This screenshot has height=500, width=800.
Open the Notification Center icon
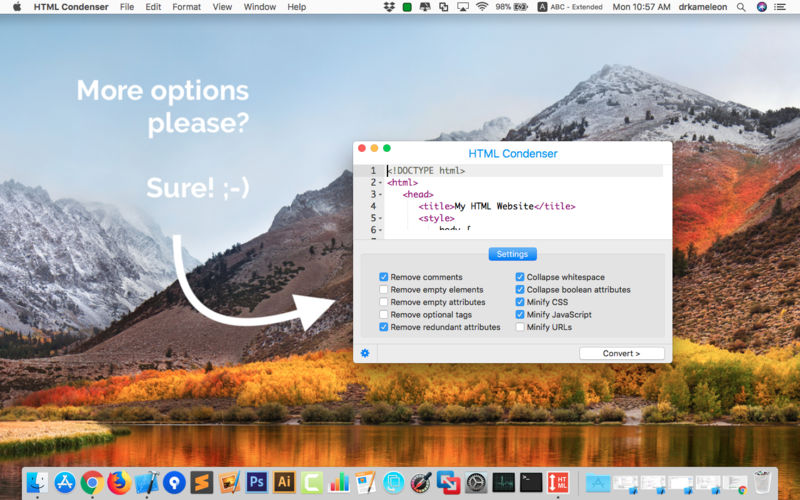click(780, 7)
